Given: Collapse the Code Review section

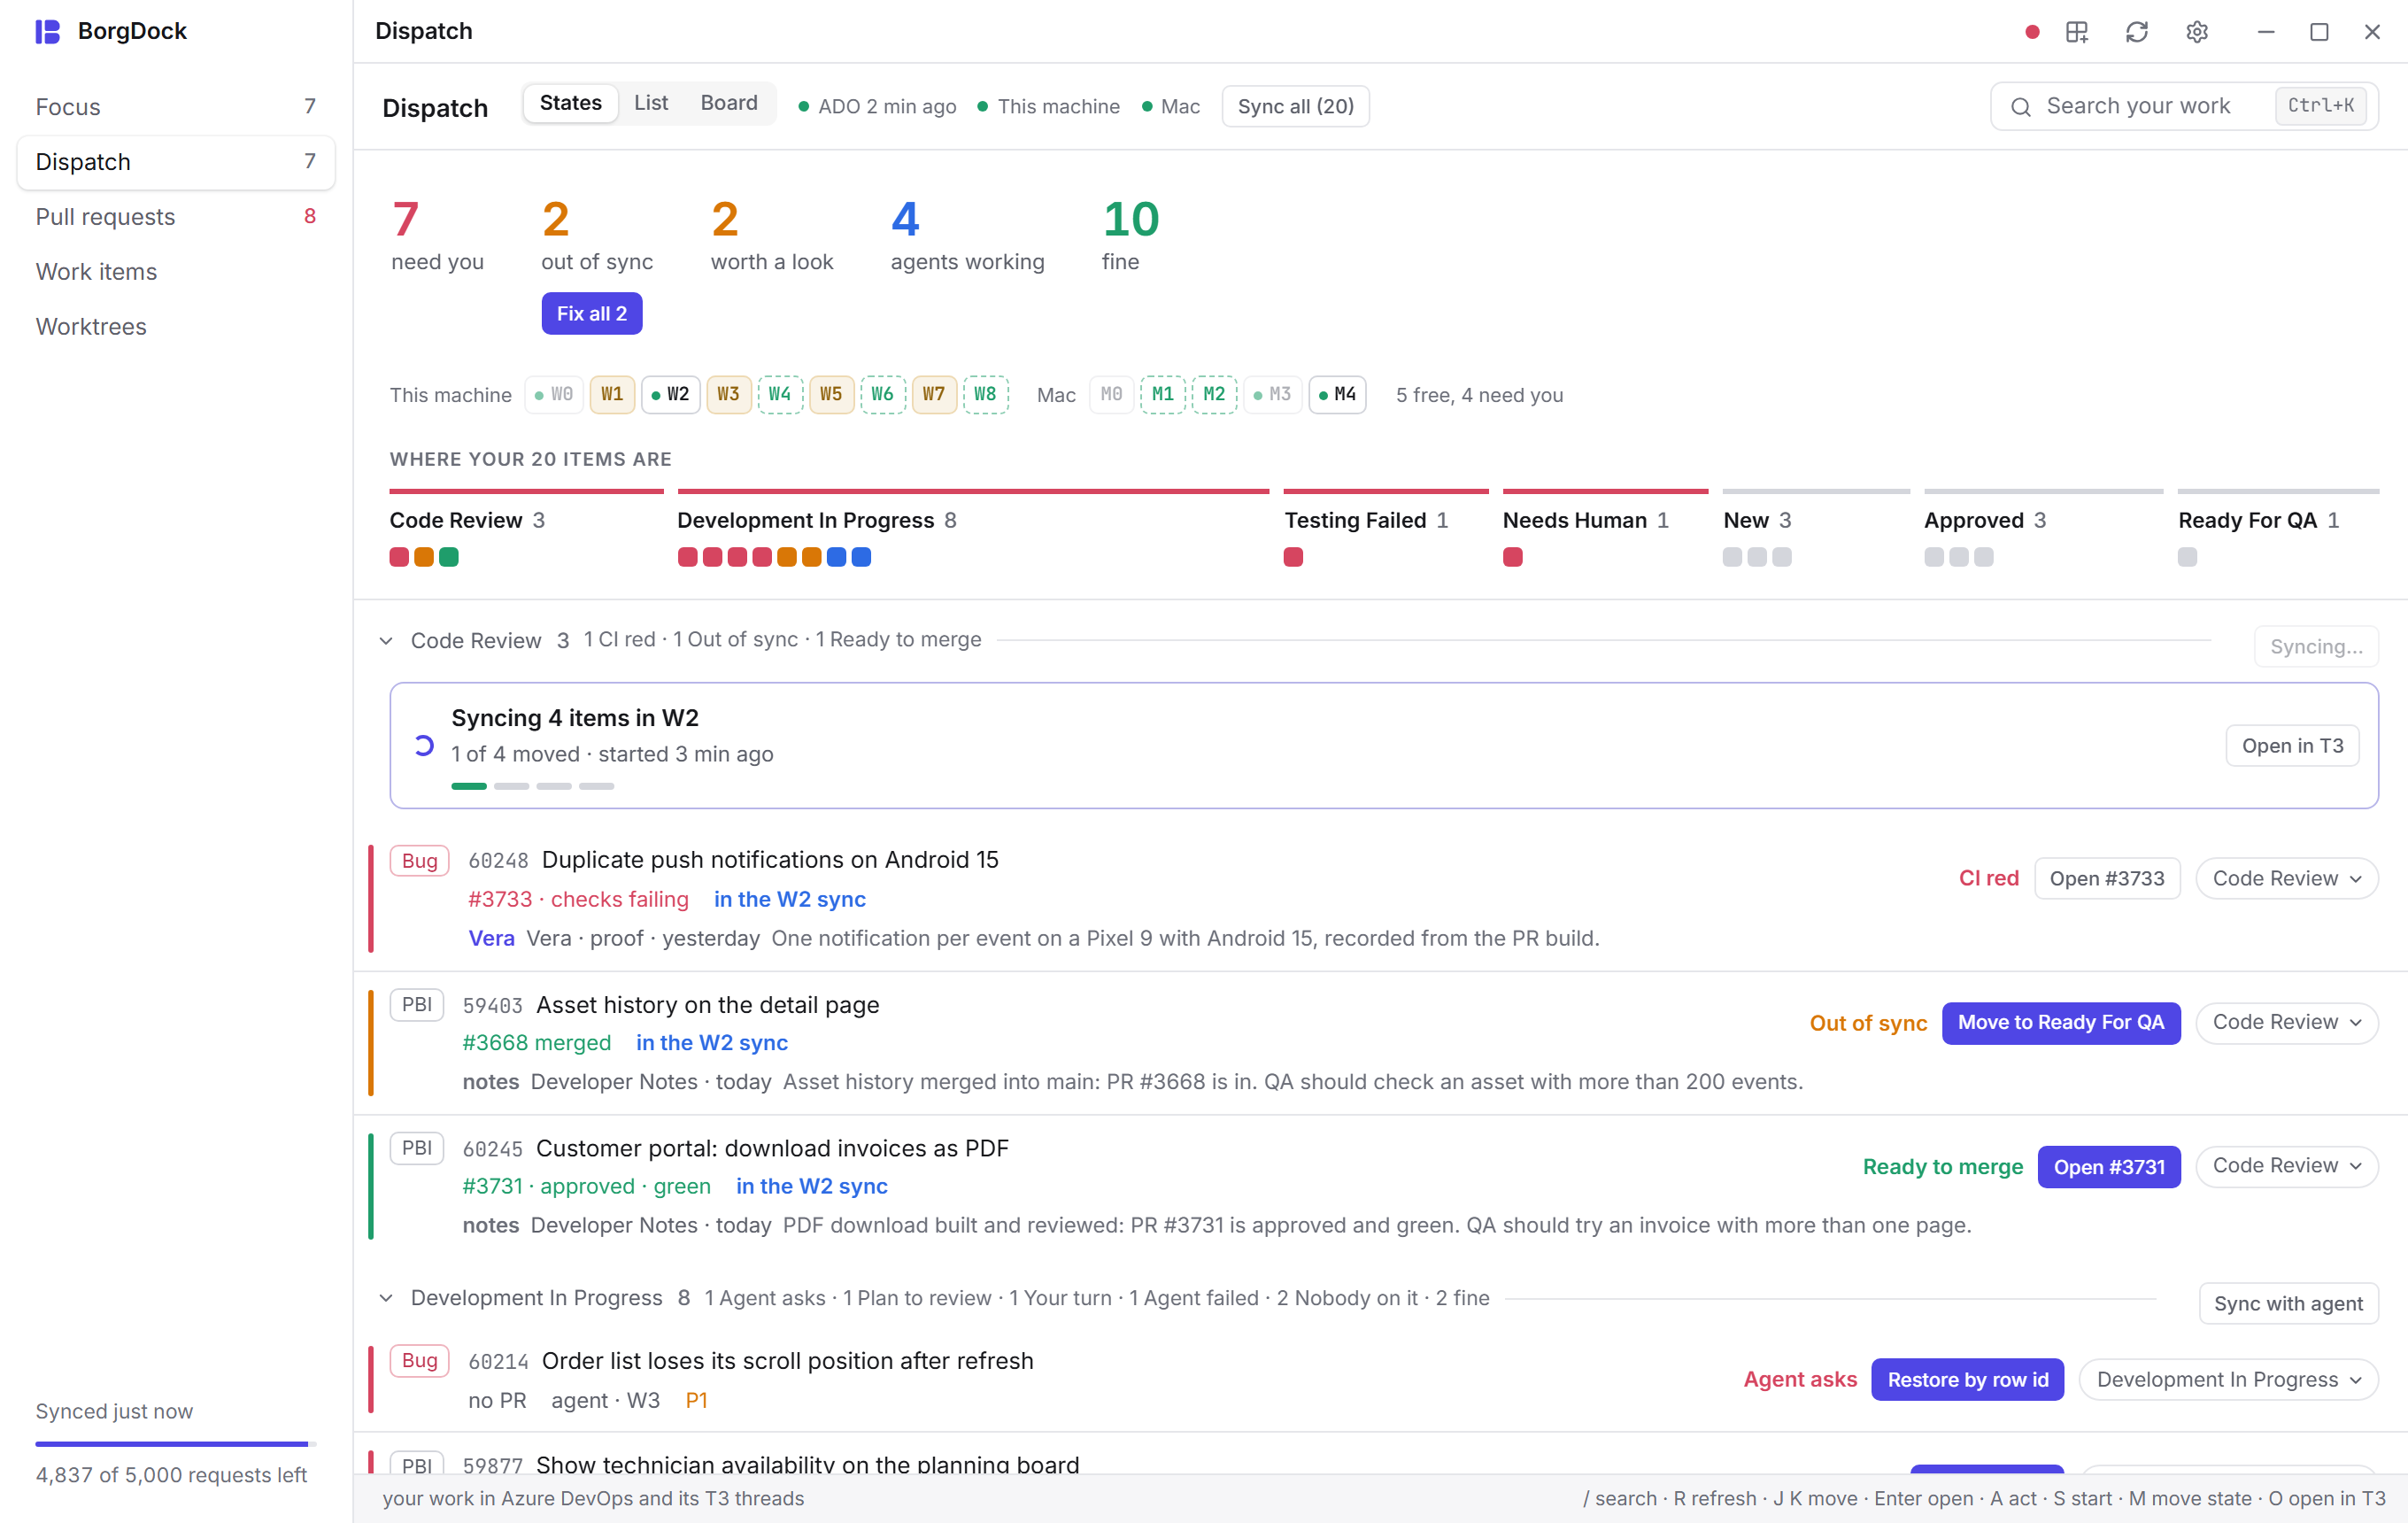Looking at the screenshot, I should click(x=386, y=640).
